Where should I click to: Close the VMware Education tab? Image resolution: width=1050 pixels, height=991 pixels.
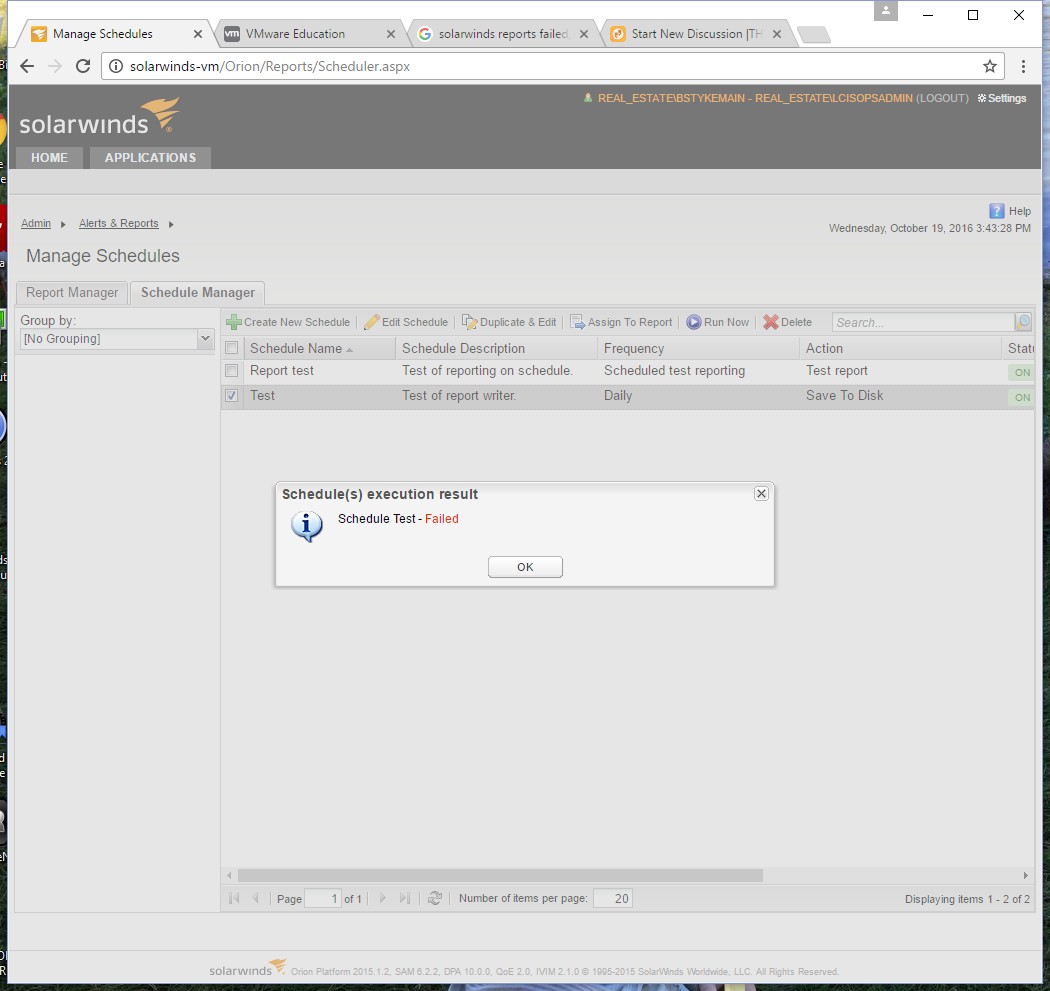pos(391,34)
